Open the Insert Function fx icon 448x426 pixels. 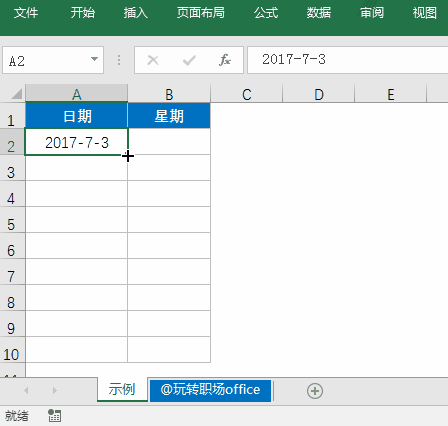click(x=225, y=60)
